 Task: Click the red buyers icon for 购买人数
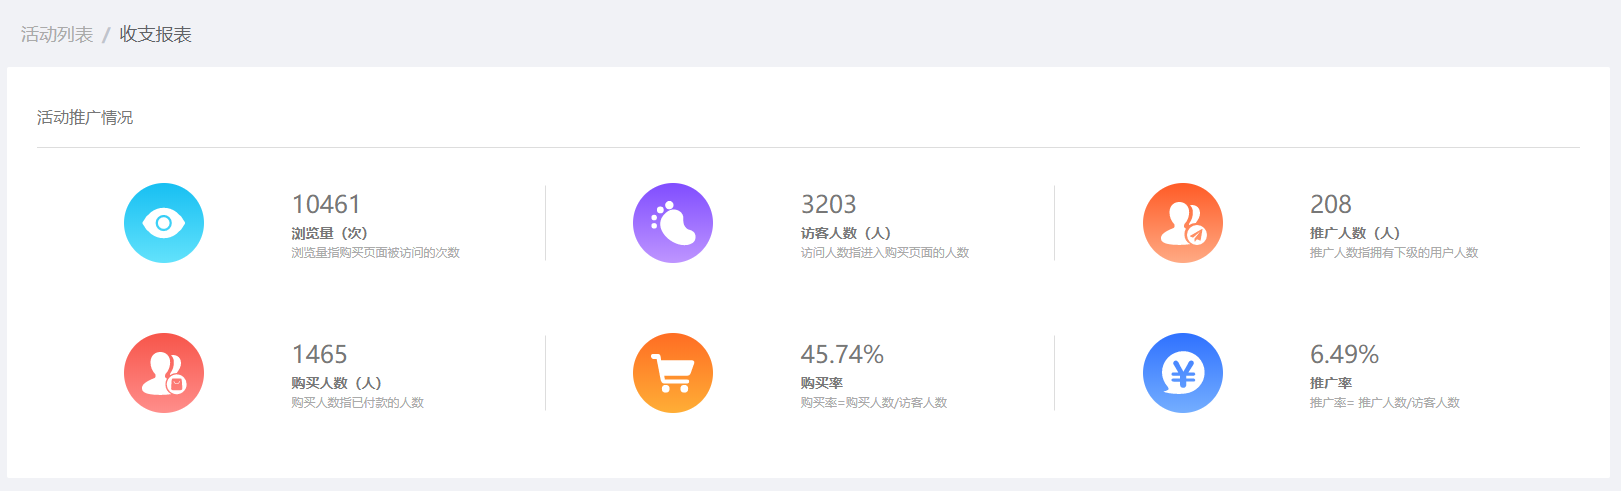164,373
